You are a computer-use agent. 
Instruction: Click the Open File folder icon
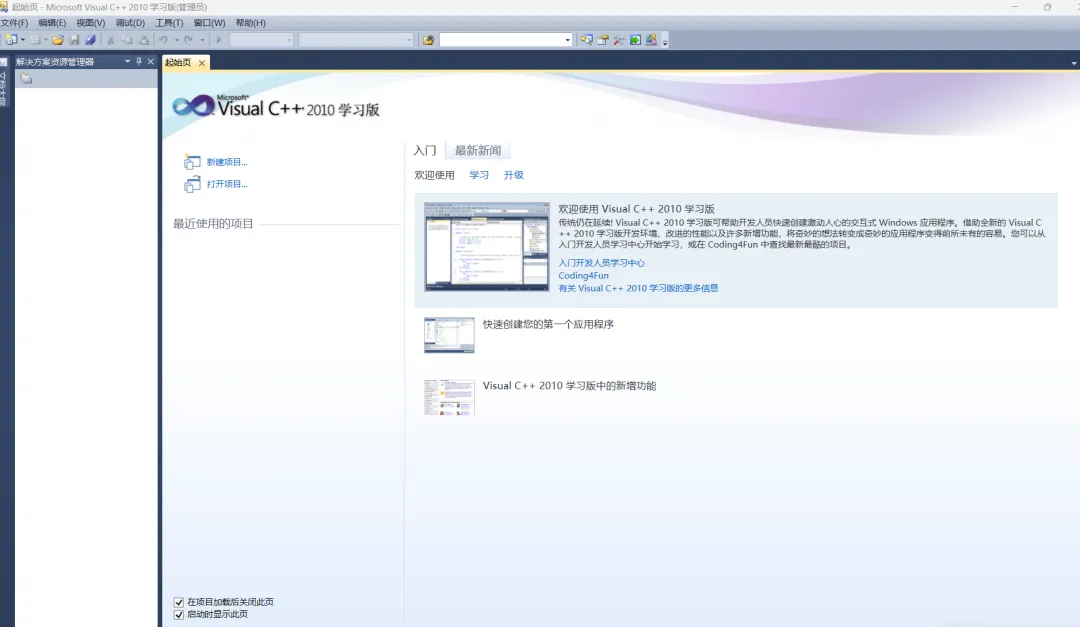coord(59,40)
